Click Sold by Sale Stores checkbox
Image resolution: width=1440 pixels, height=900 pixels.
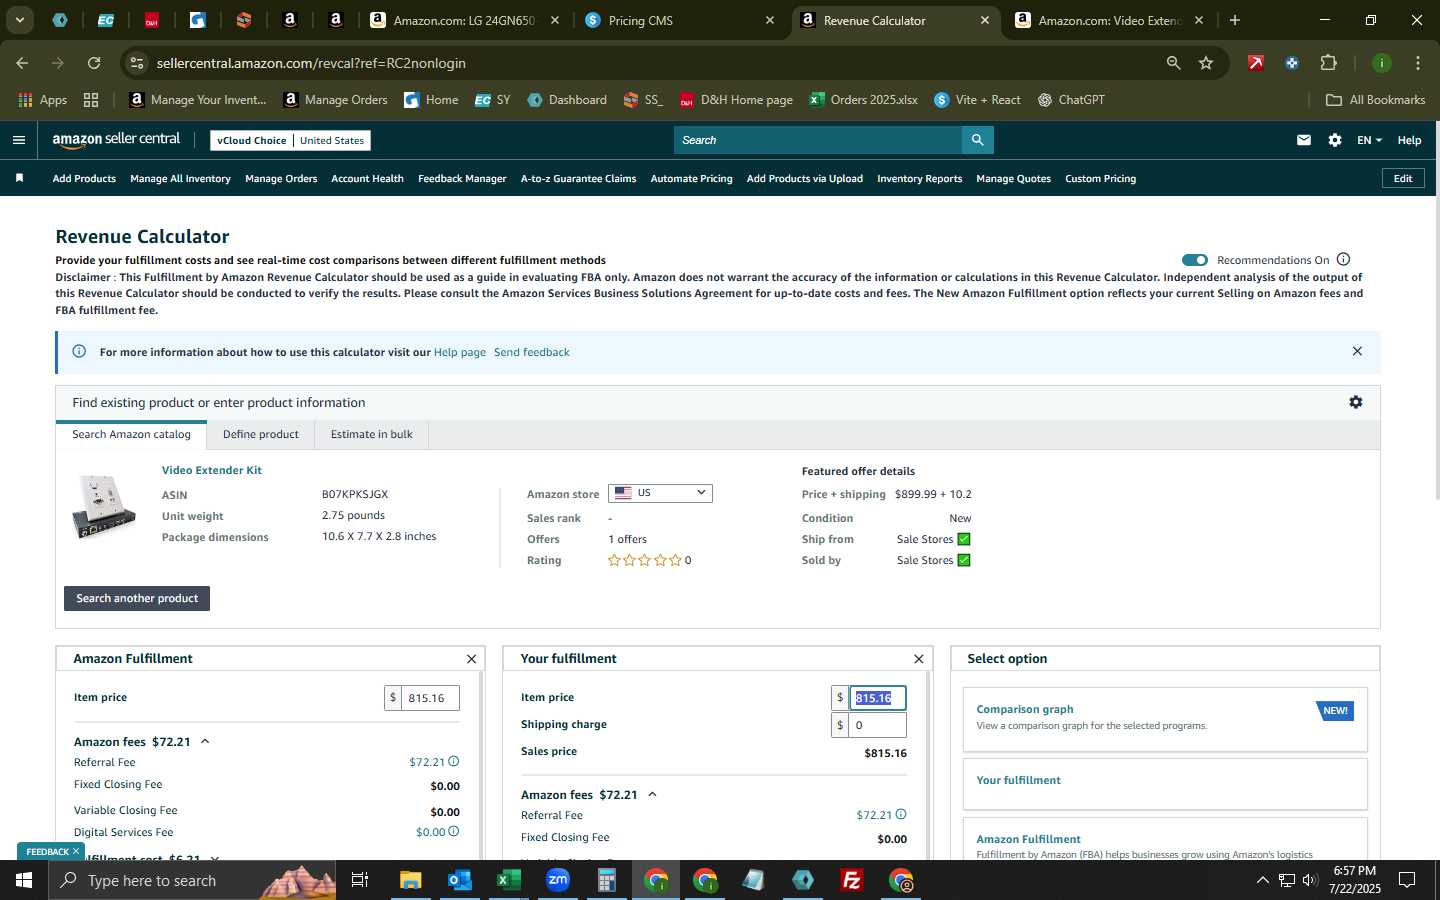point(964,560)
